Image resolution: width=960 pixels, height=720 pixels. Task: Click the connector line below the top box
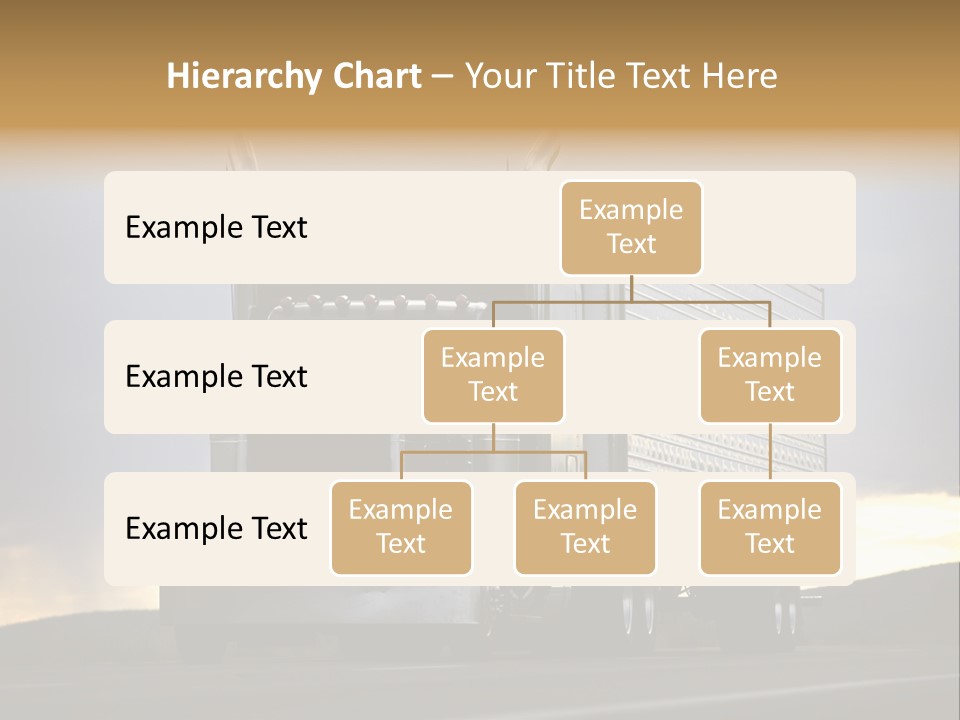tap(631, 292)
